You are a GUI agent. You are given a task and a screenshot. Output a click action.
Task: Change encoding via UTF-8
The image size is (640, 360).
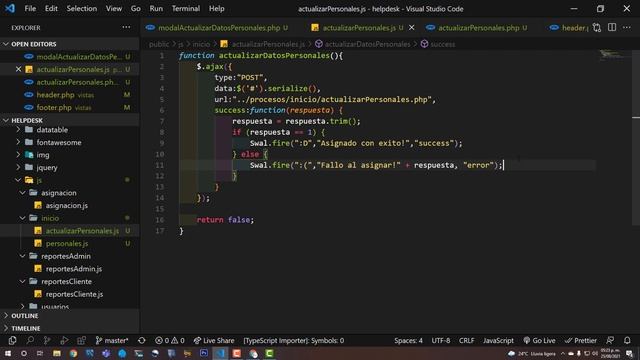coord(441,340)
